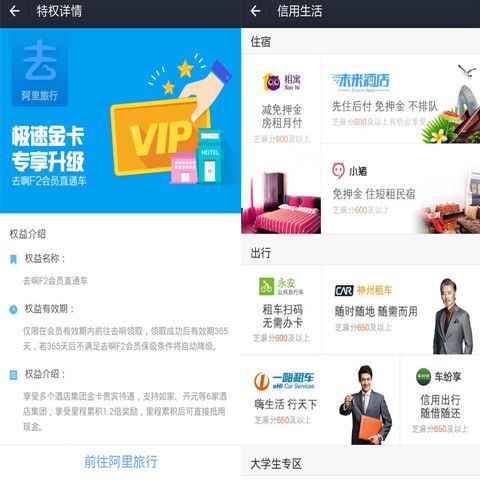The image size is (480, 480).
Task: Tap the 未来酒店 logo
Action: pos(360,82)
